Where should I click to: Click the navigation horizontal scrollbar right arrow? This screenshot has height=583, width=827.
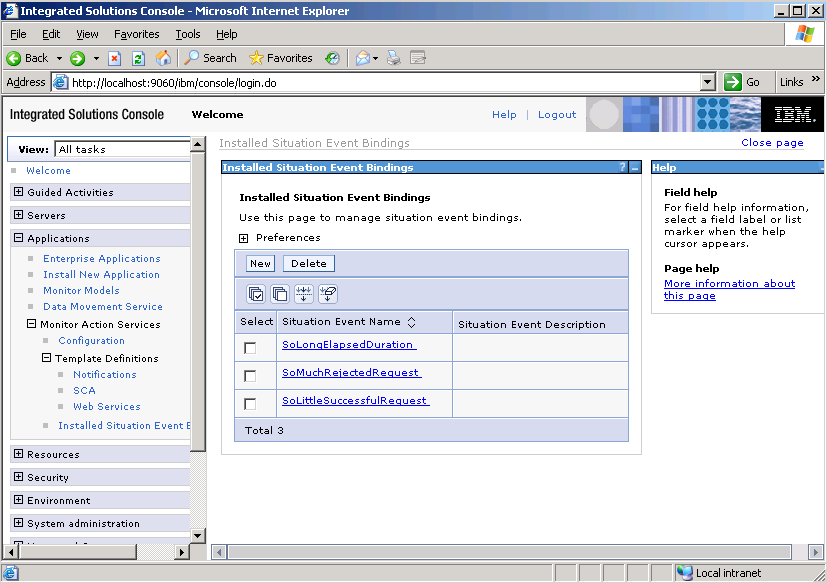[x=182, y=552]
